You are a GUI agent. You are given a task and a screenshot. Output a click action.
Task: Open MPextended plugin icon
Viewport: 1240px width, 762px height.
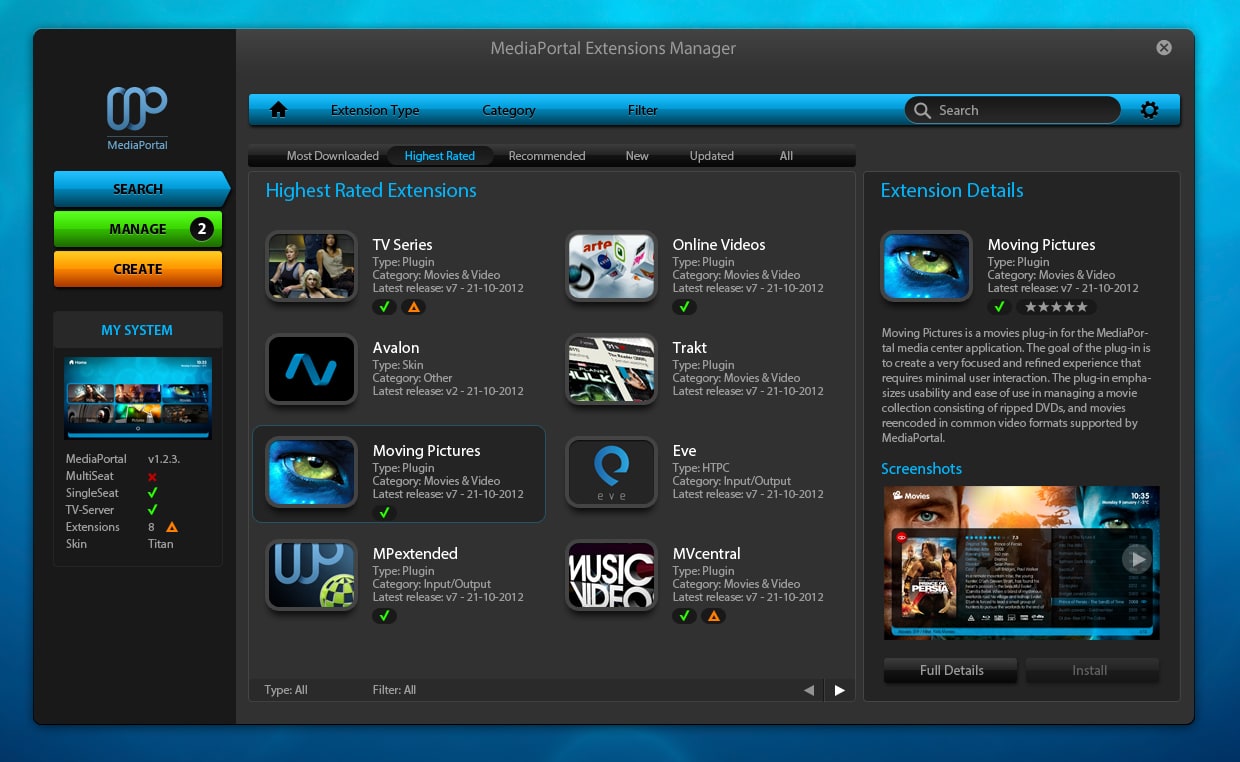311,575
